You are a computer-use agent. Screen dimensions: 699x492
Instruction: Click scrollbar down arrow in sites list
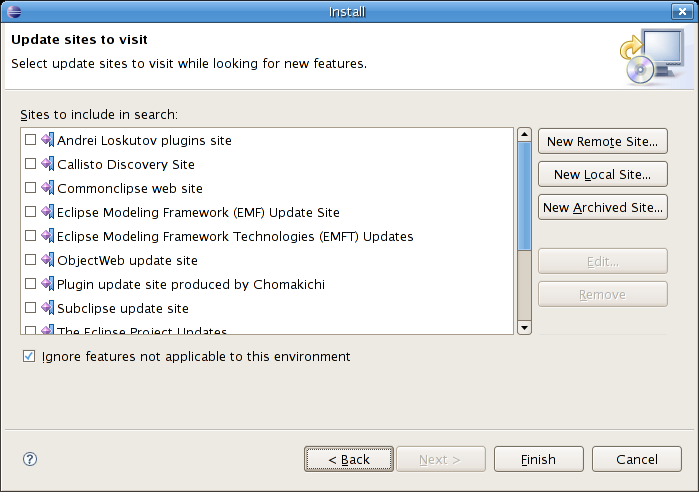(x=524, y=328)
